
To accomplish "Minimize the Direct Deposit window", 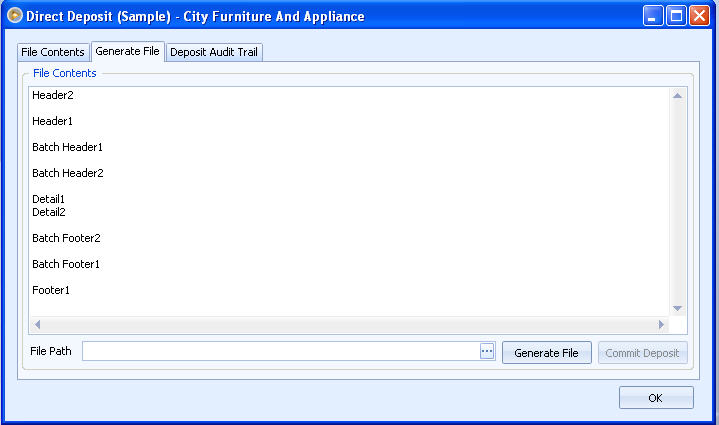I will tap(653, 16).
